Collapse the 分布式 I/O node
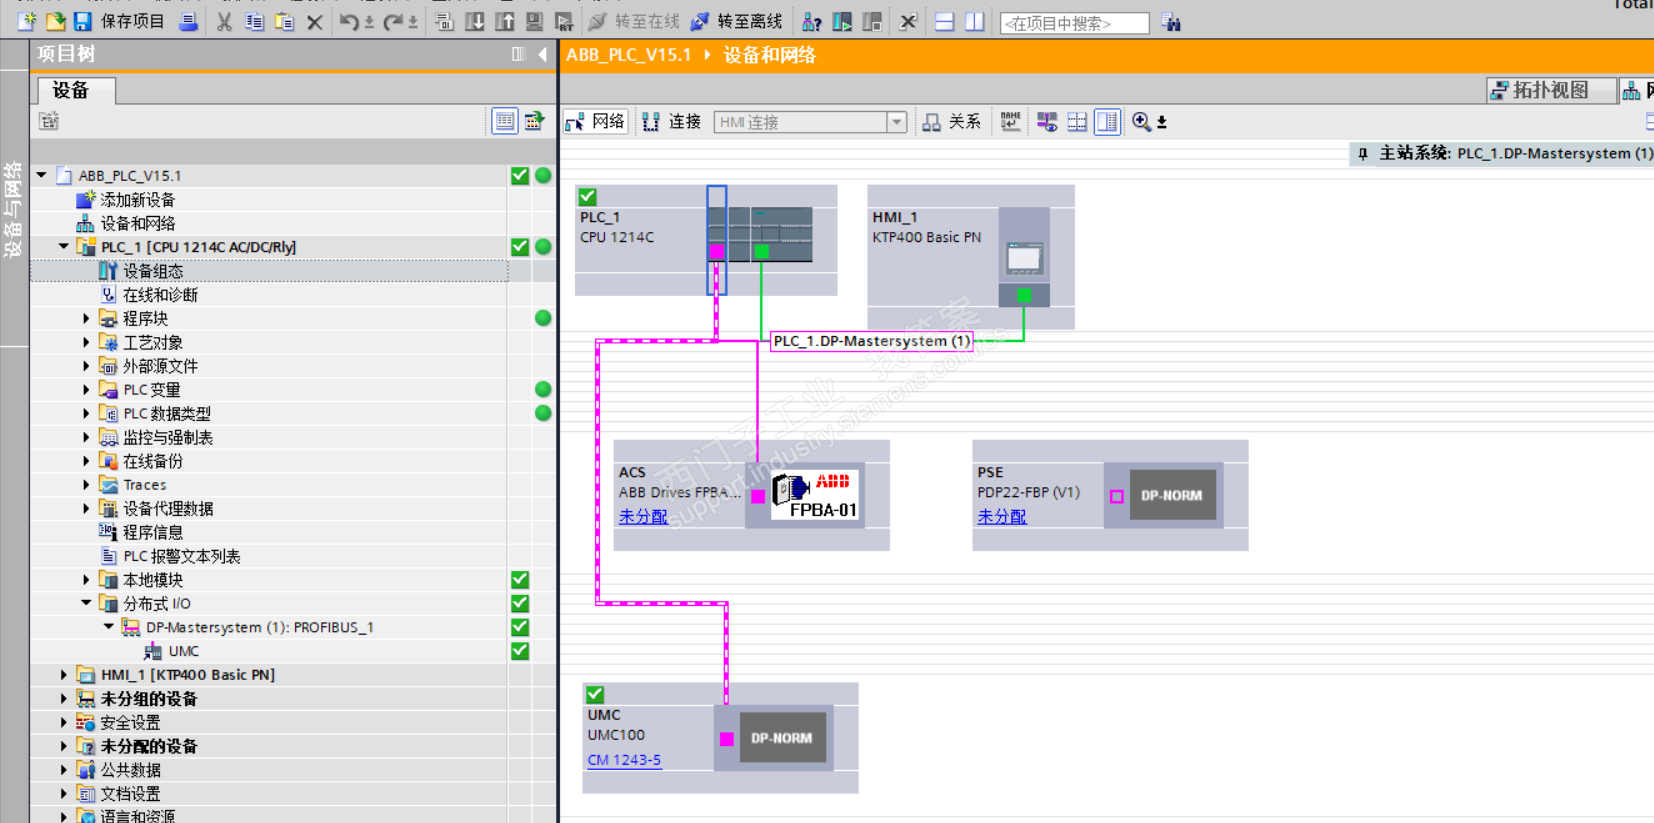The height and width of the screenshot is (823, 1654). coord(86,603)
